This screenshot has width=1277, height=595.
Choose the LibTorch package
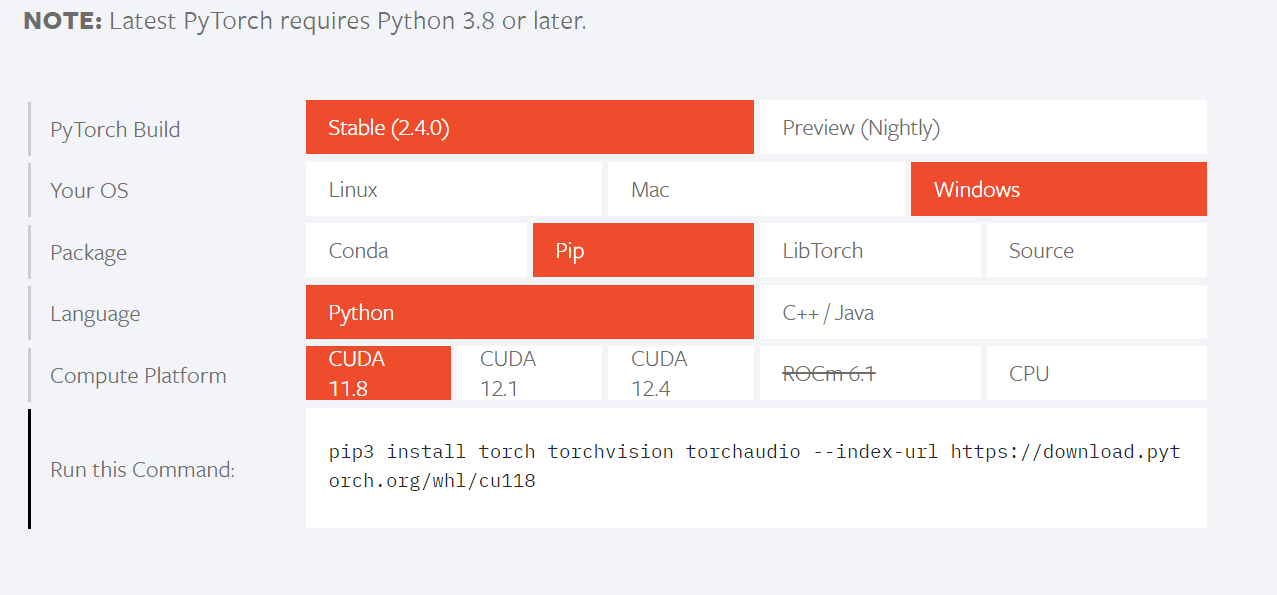(870, 250)
